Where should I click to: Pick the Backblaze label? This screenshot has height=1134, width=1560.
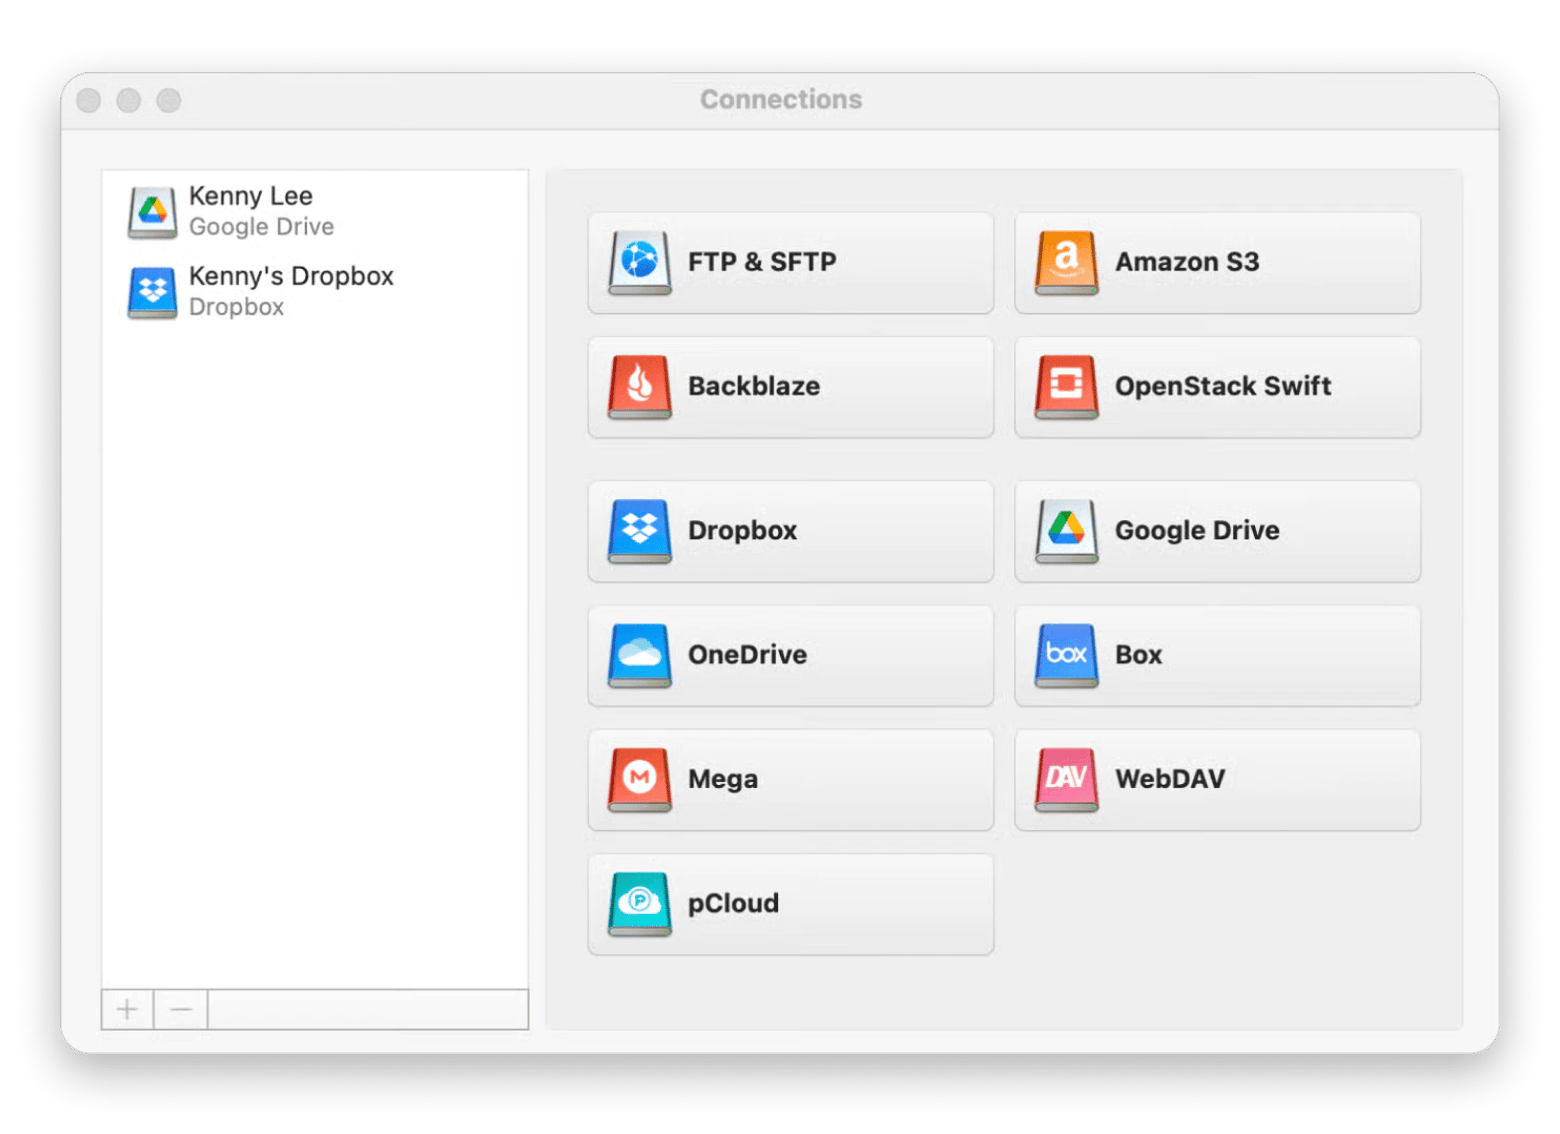pyautogui.click(x=754, y=386)
